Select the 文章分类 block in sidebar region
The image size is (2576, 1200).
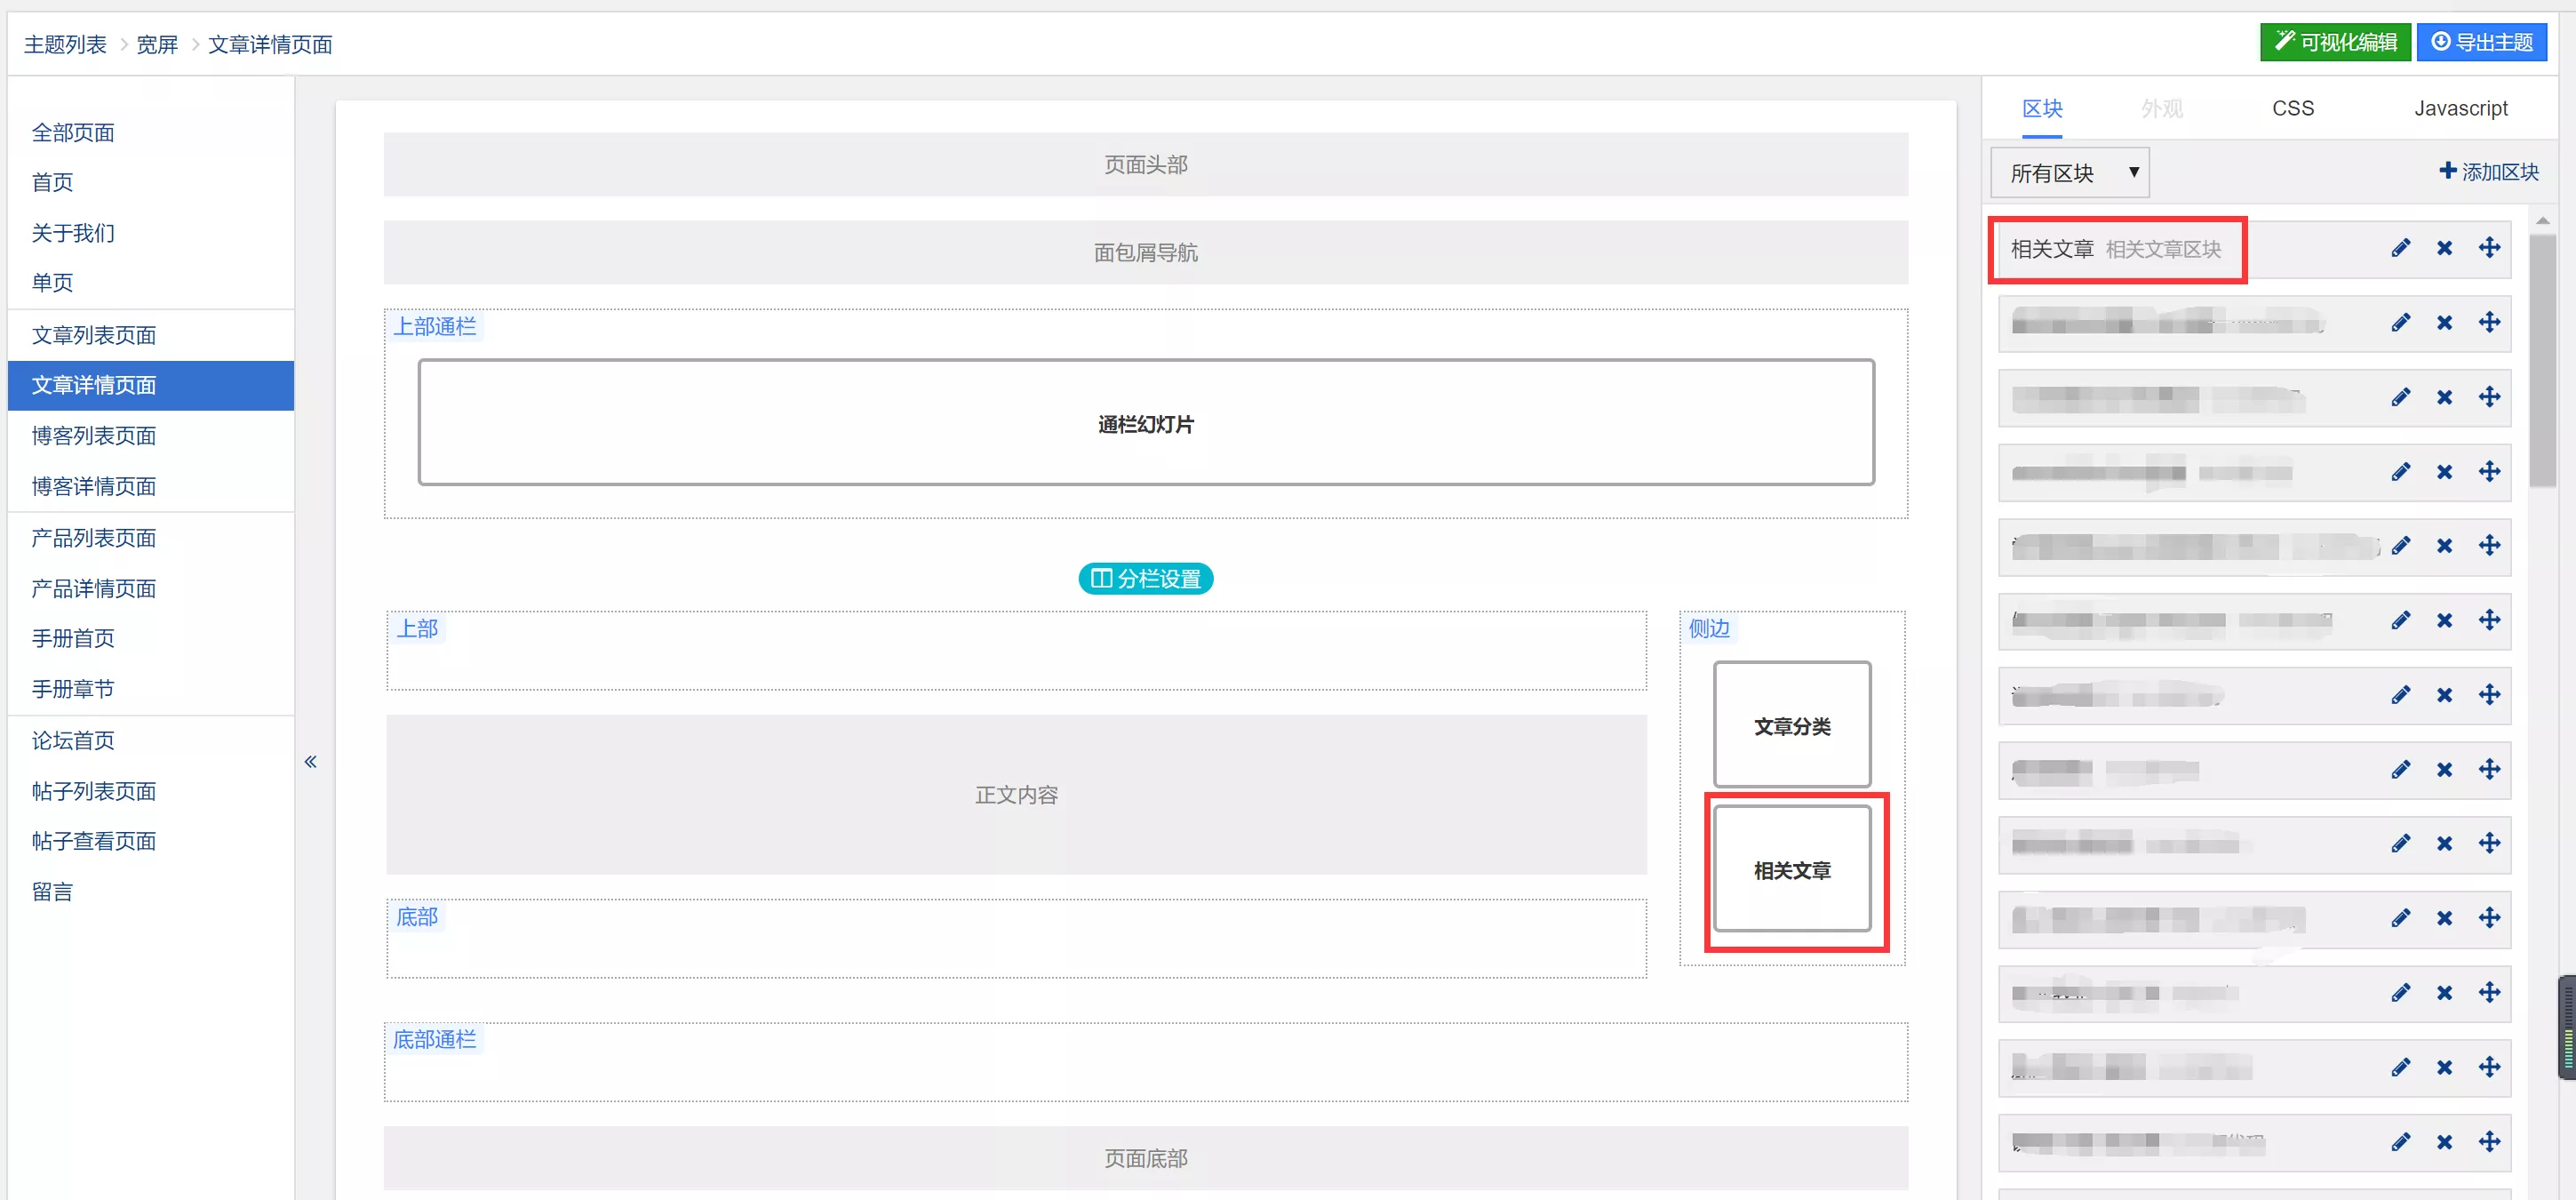pos(1791,725)
